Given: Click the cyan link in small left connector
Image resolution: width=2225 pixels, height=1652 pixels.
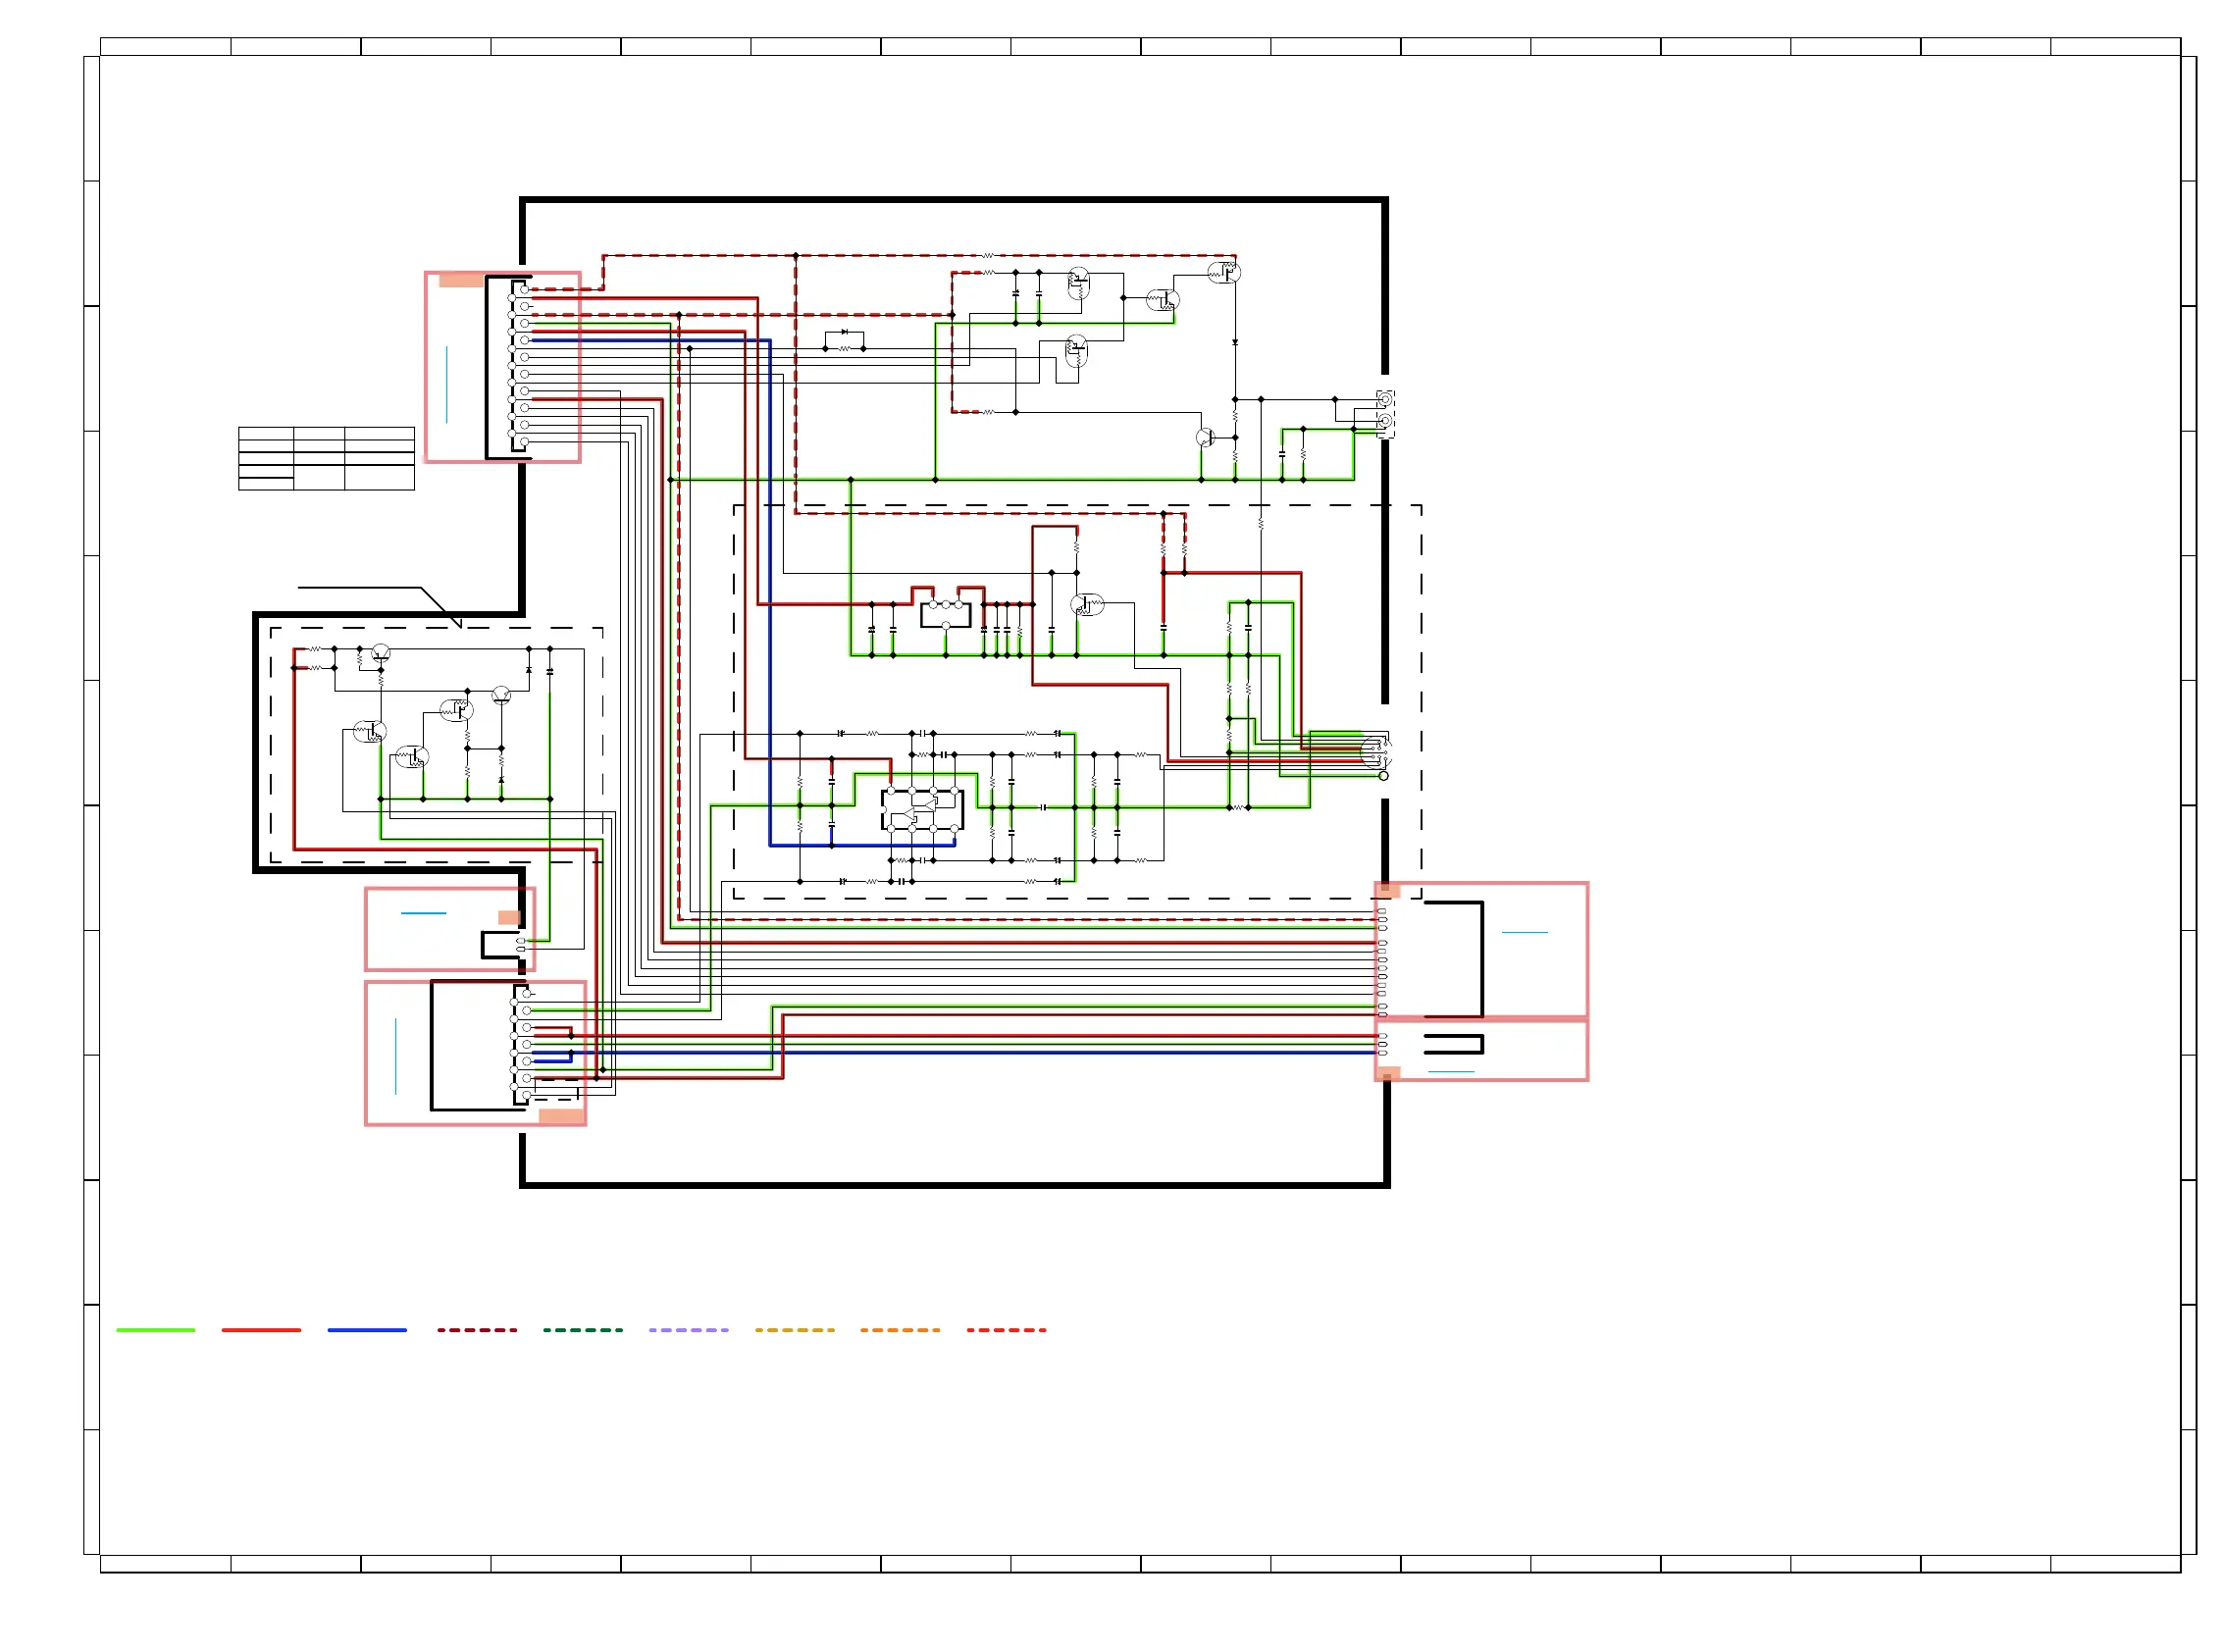Looking at the screenshot, I should point(423,913).
